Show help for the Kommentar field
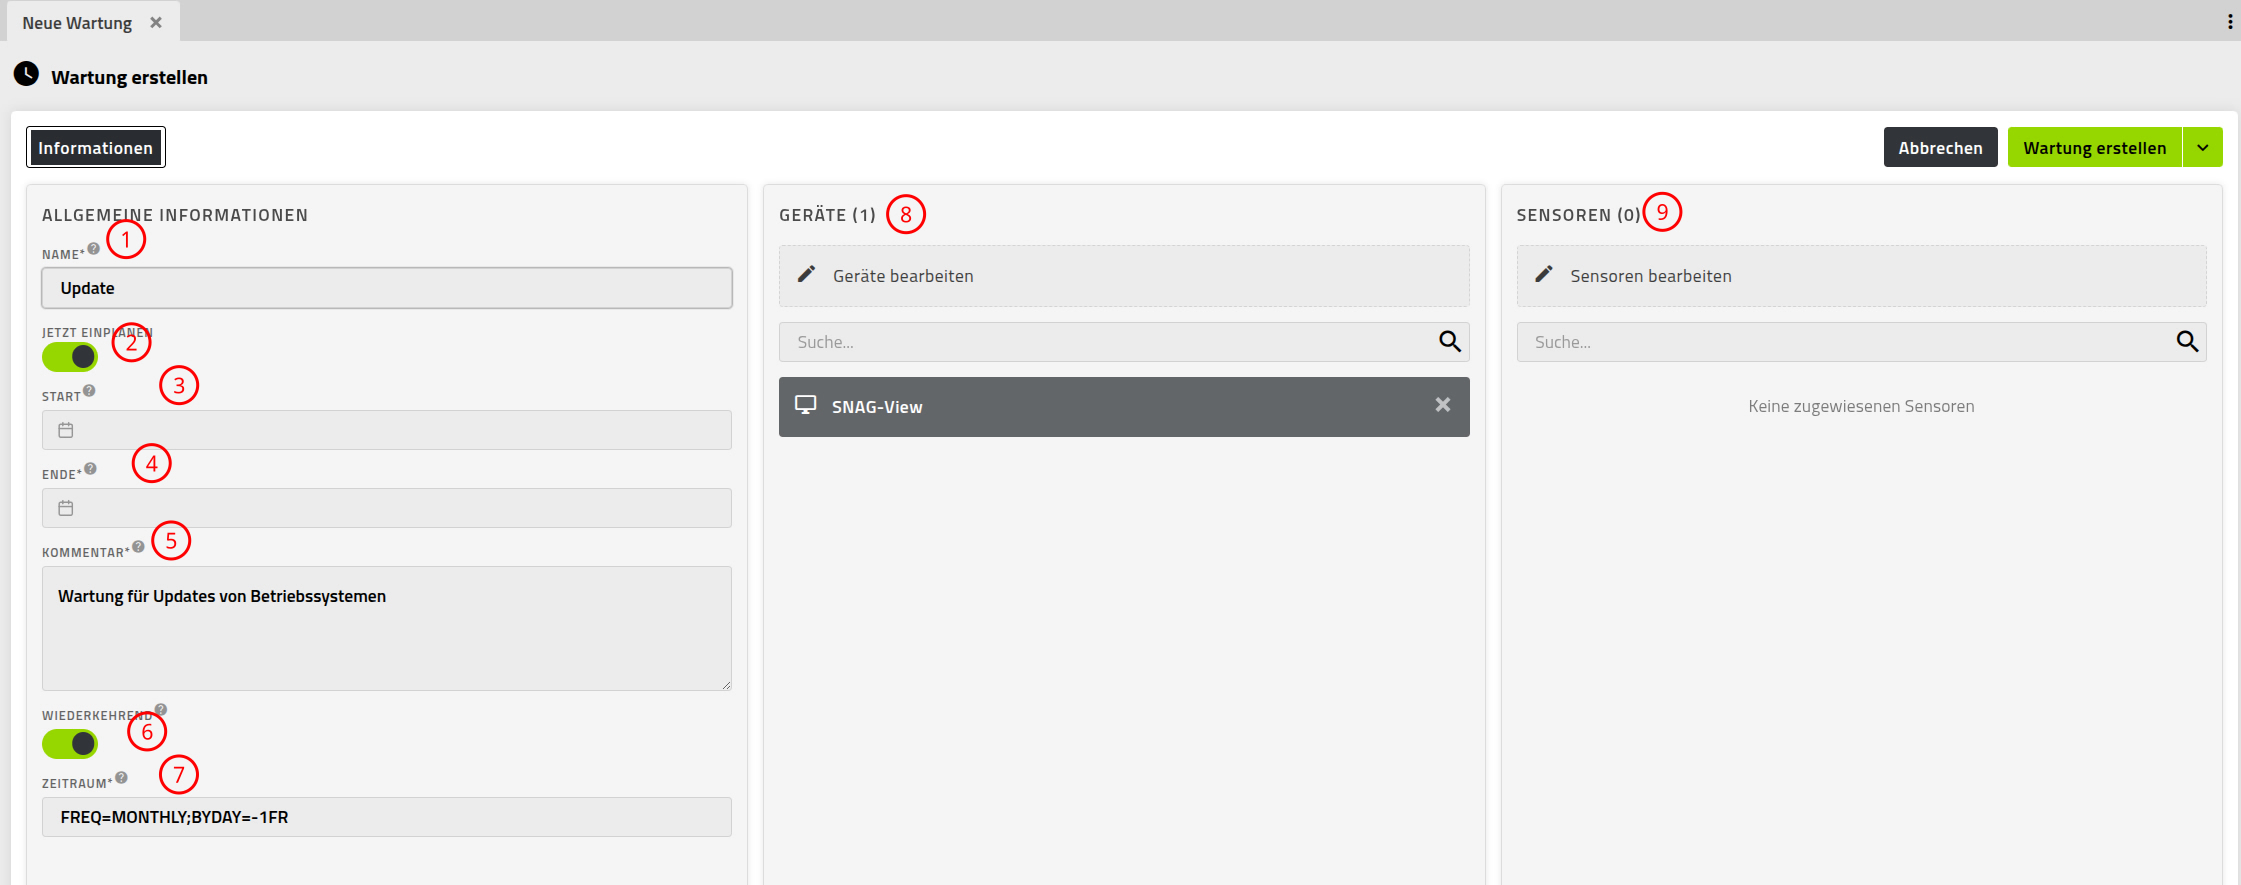Screen dimensions: 2241x885 [138, 547]
